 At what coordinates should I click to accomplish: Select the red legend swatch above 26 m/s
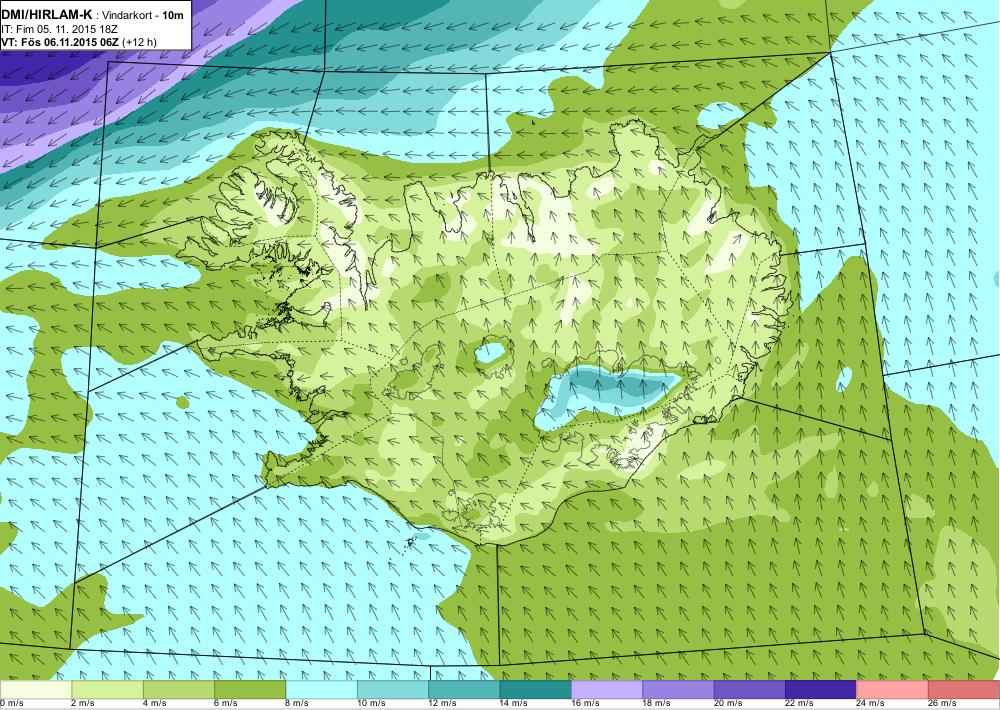[x=964, y=689]
